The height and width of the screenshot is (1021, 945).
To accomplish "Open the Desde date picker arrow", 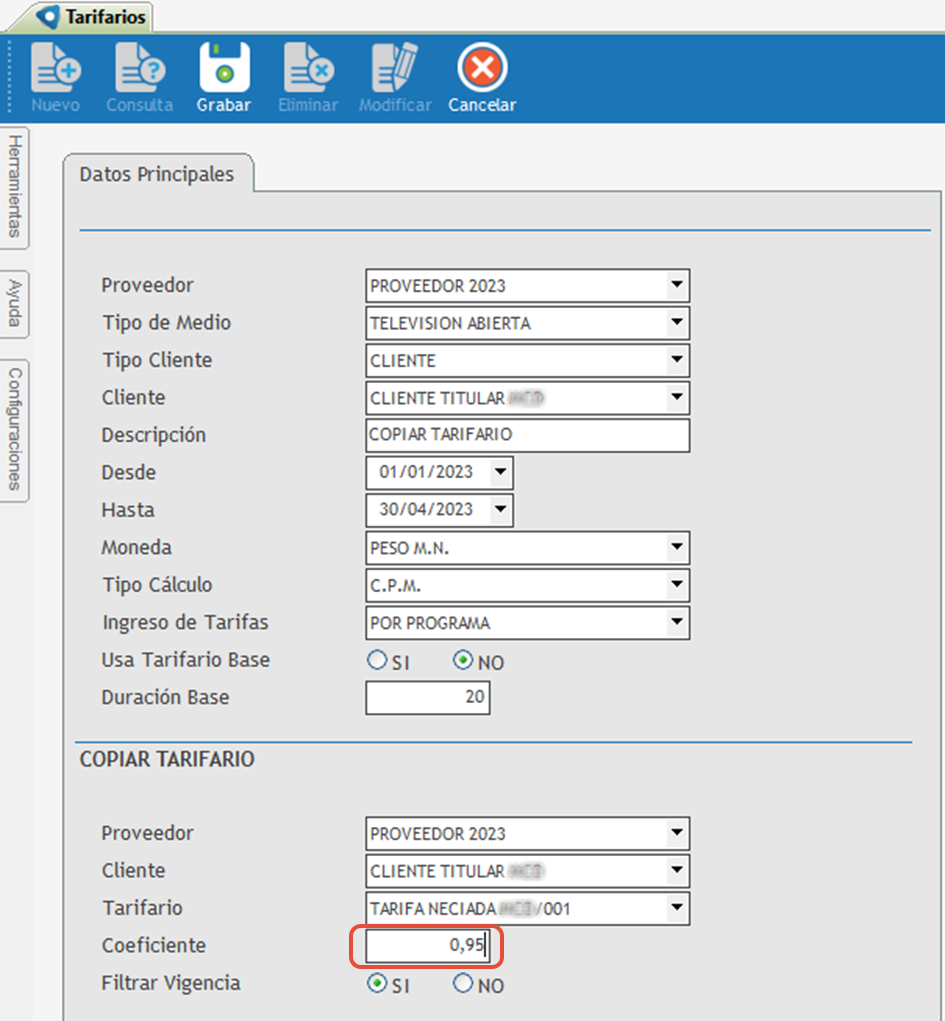I will (x=500, y=472).
